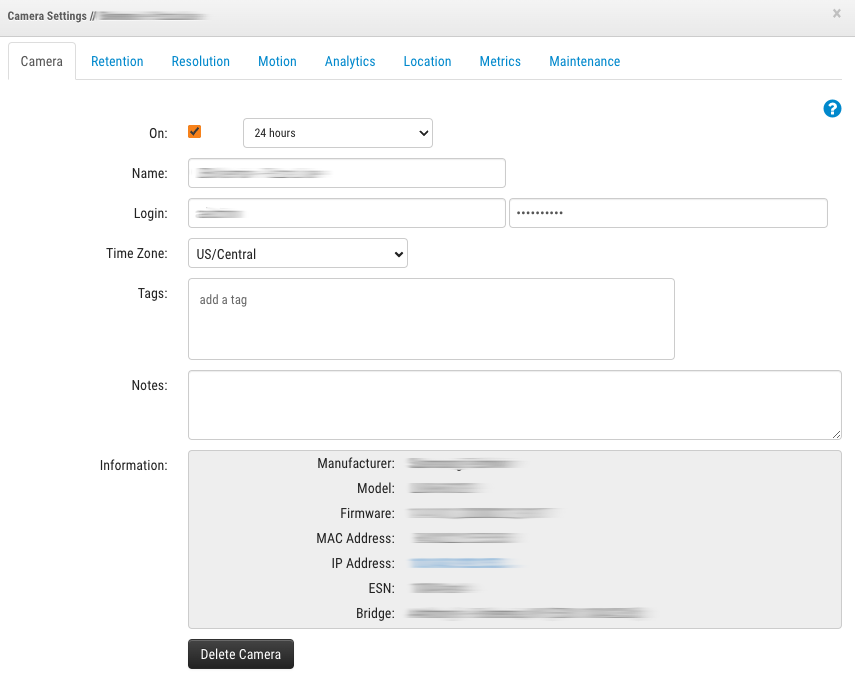View the Metrics tab
Image resolution: width=855 pixels, height=683 pixels.
tap(500, 61)
